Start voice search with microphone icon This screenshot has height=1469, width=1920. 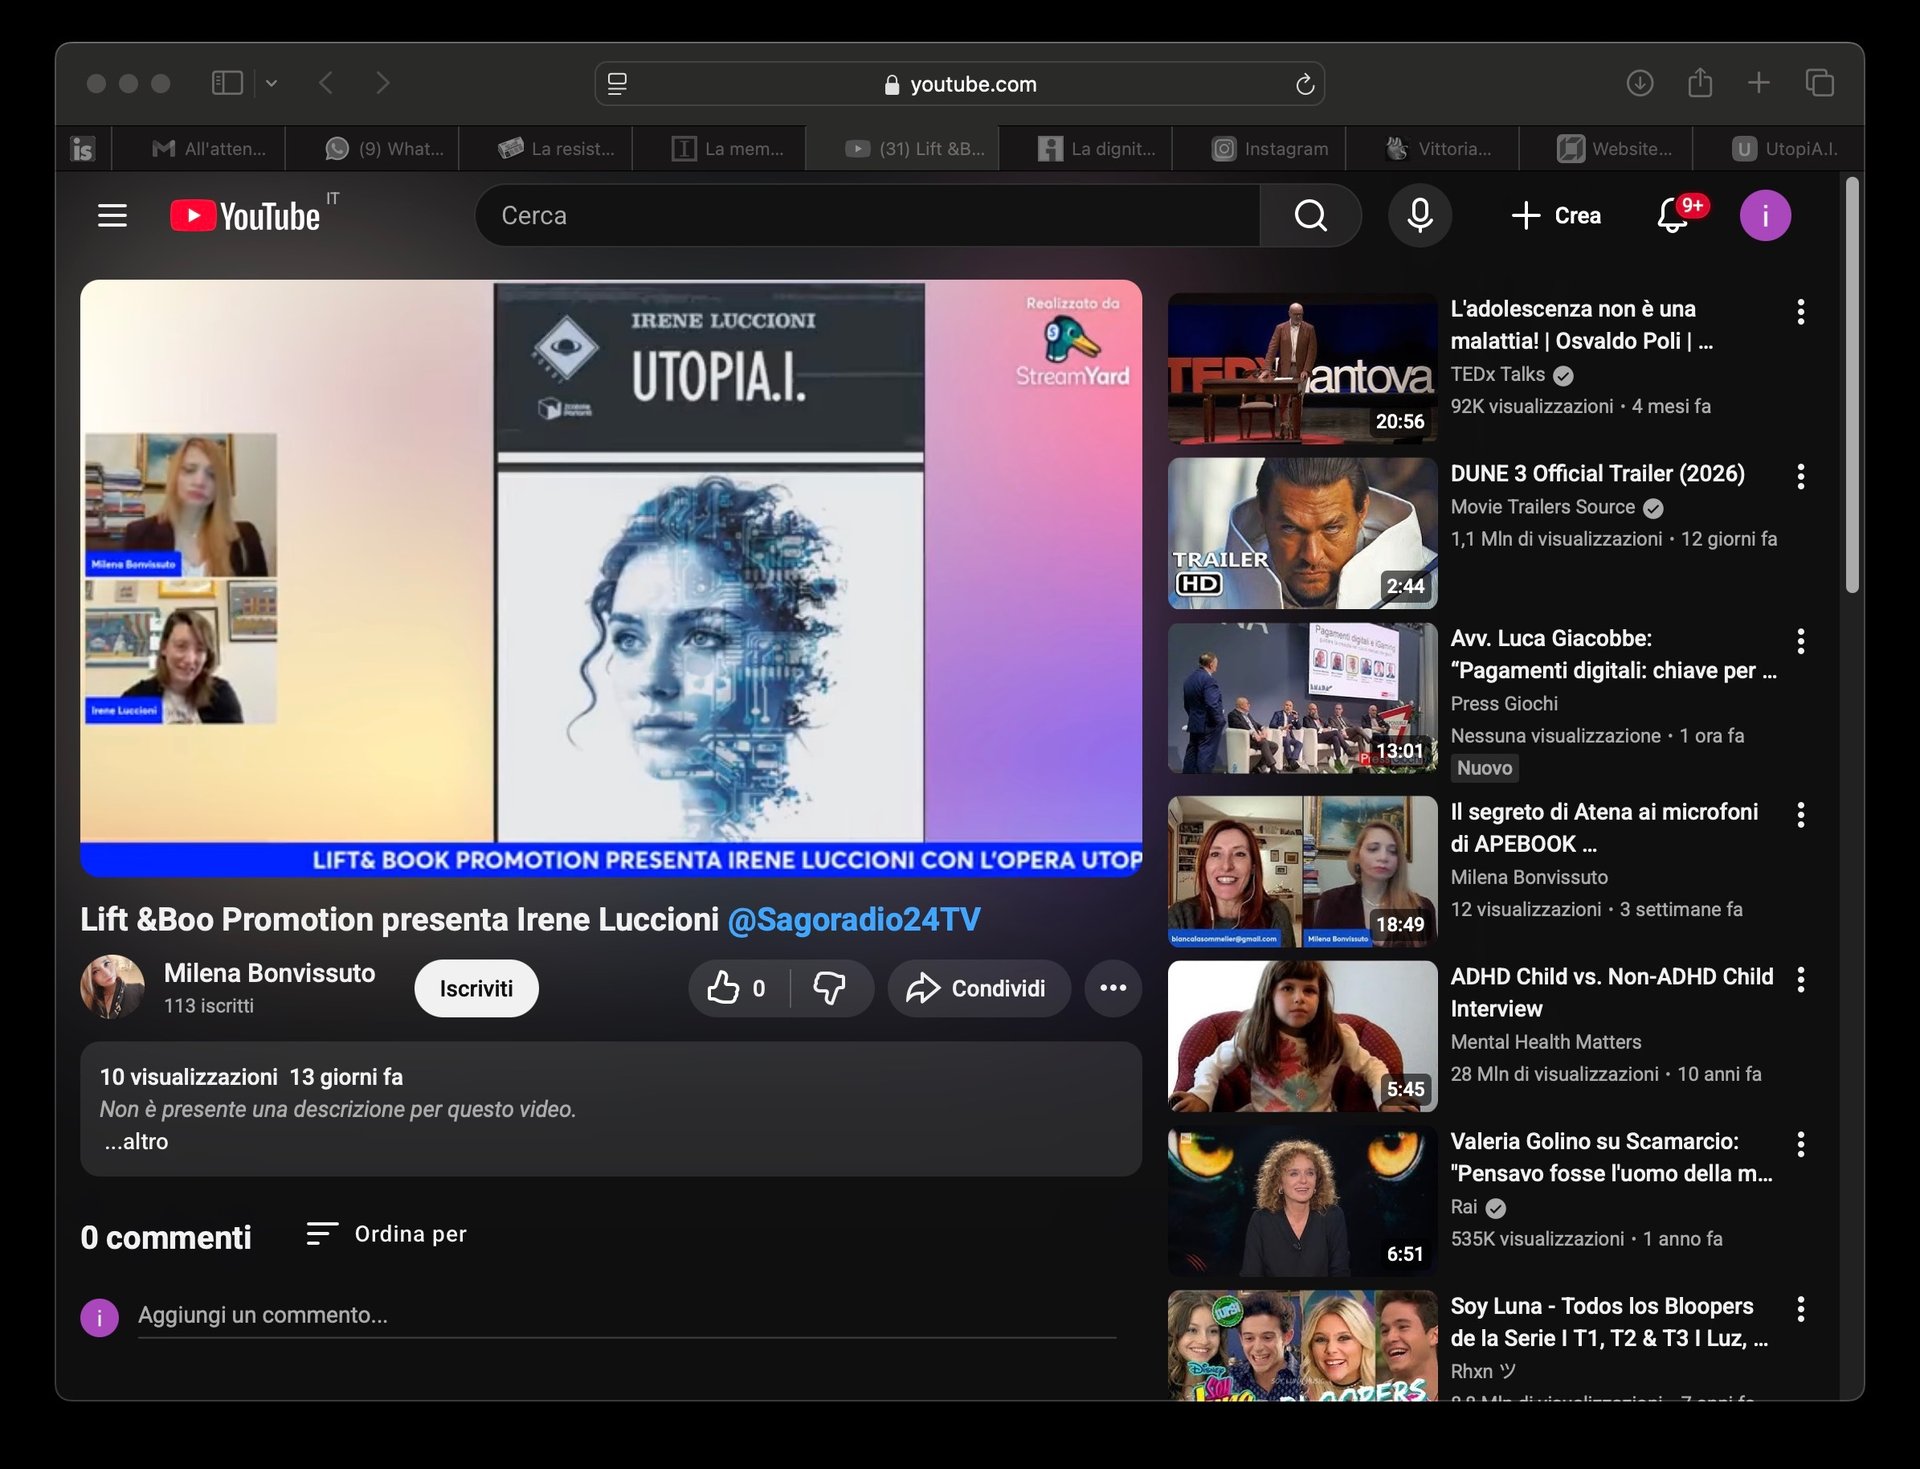[1419, 215]
